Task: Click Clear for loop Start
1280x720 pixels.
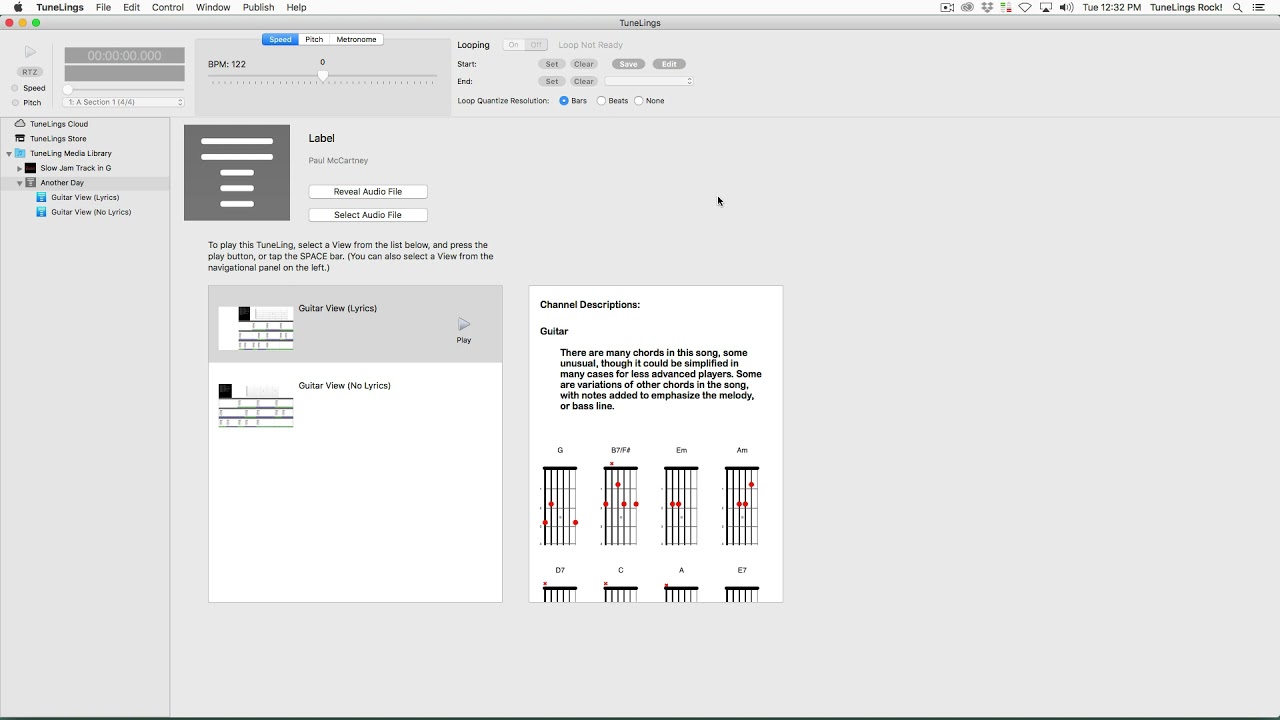Action: coord(584,64)
